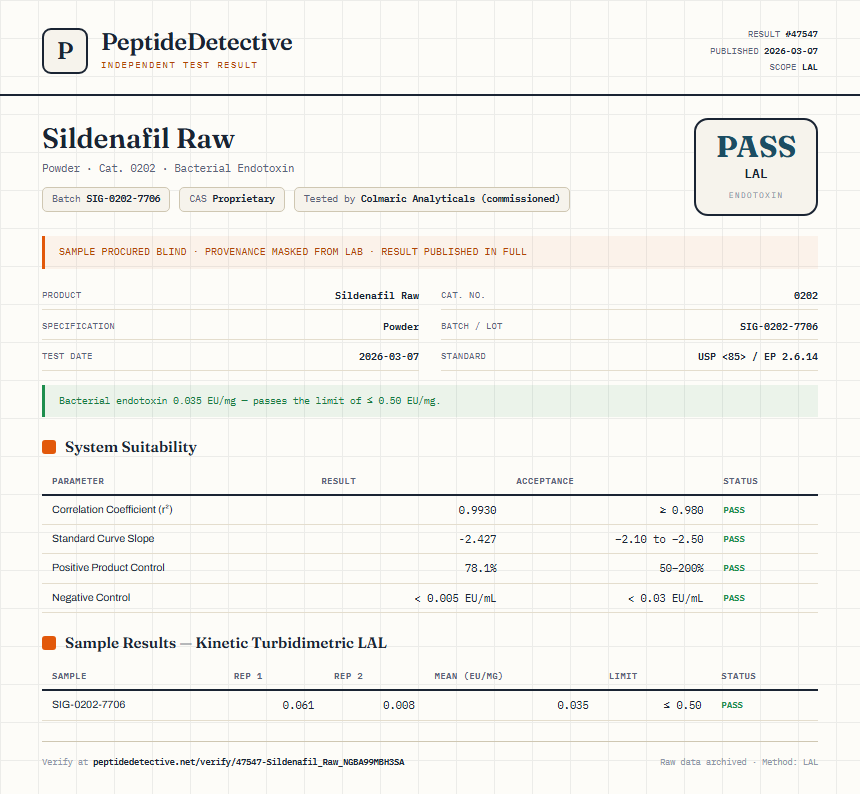
Task: Click the STANDARD value USP <85> / EP 2.6.14
Action: point(757,356)
